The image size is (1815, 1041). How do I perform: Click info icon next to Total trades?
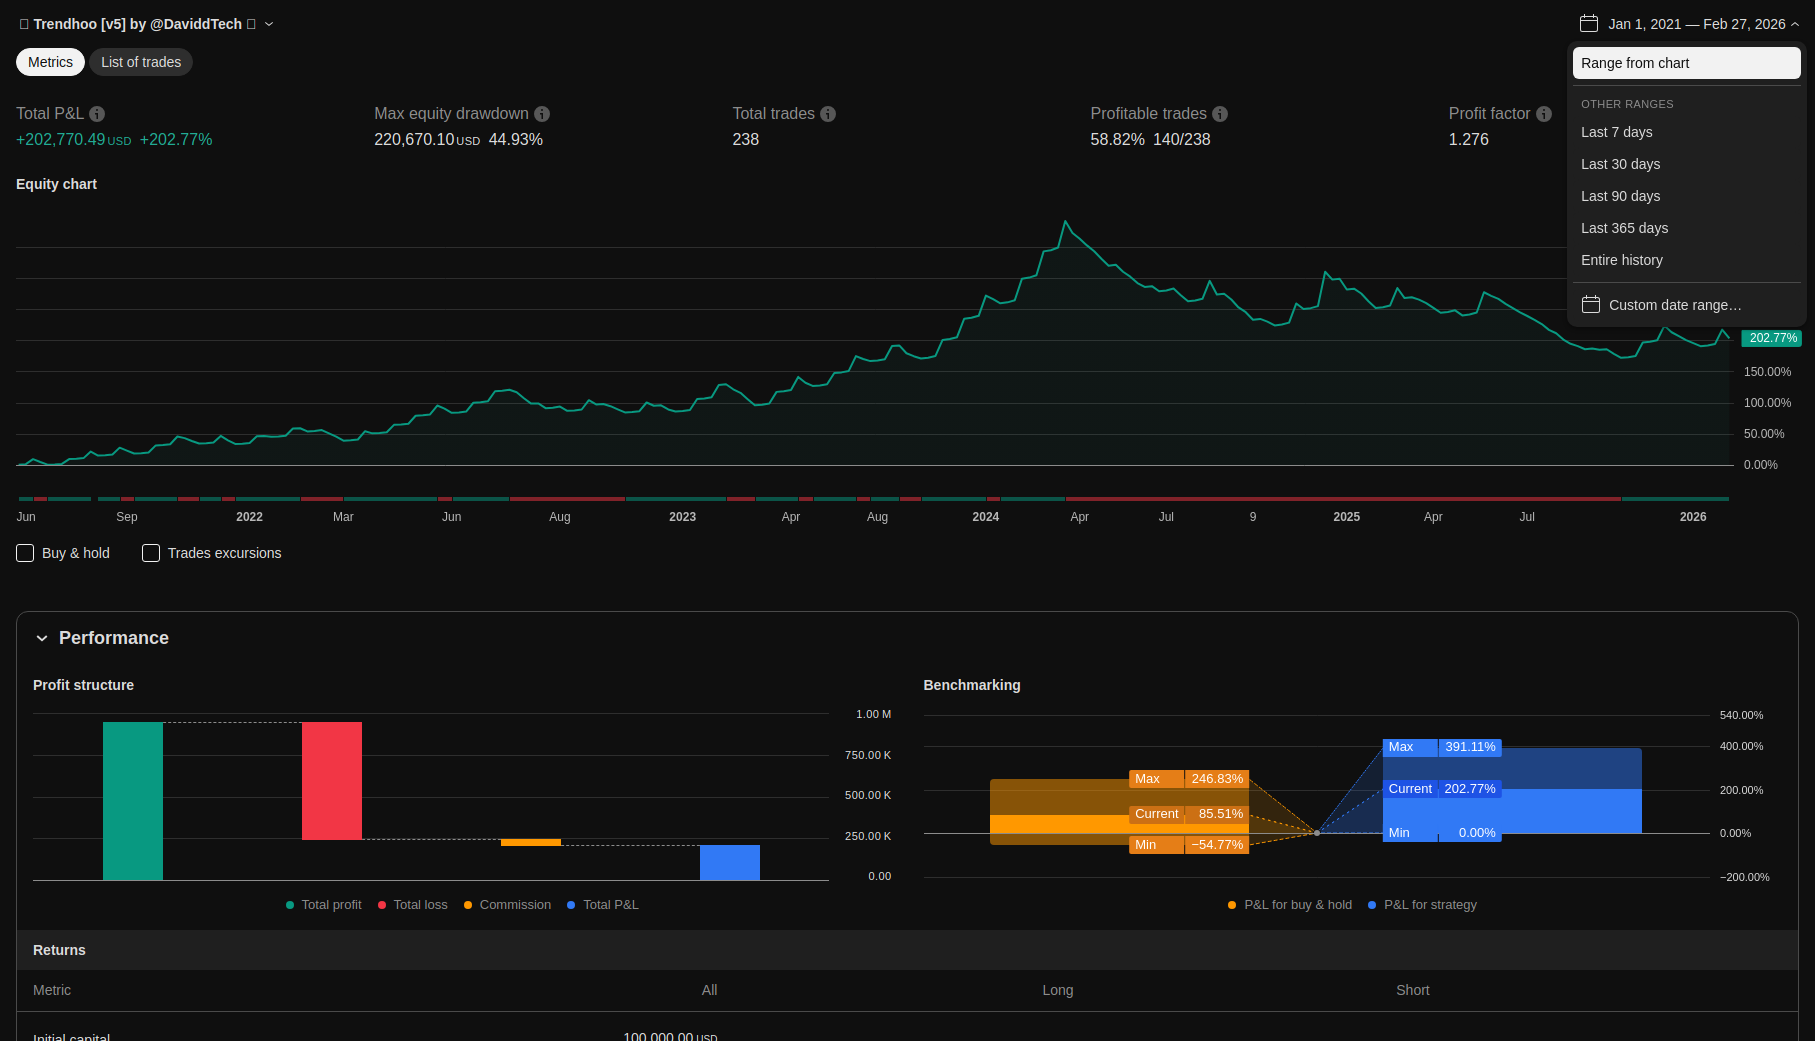click(x=828, y=114)
